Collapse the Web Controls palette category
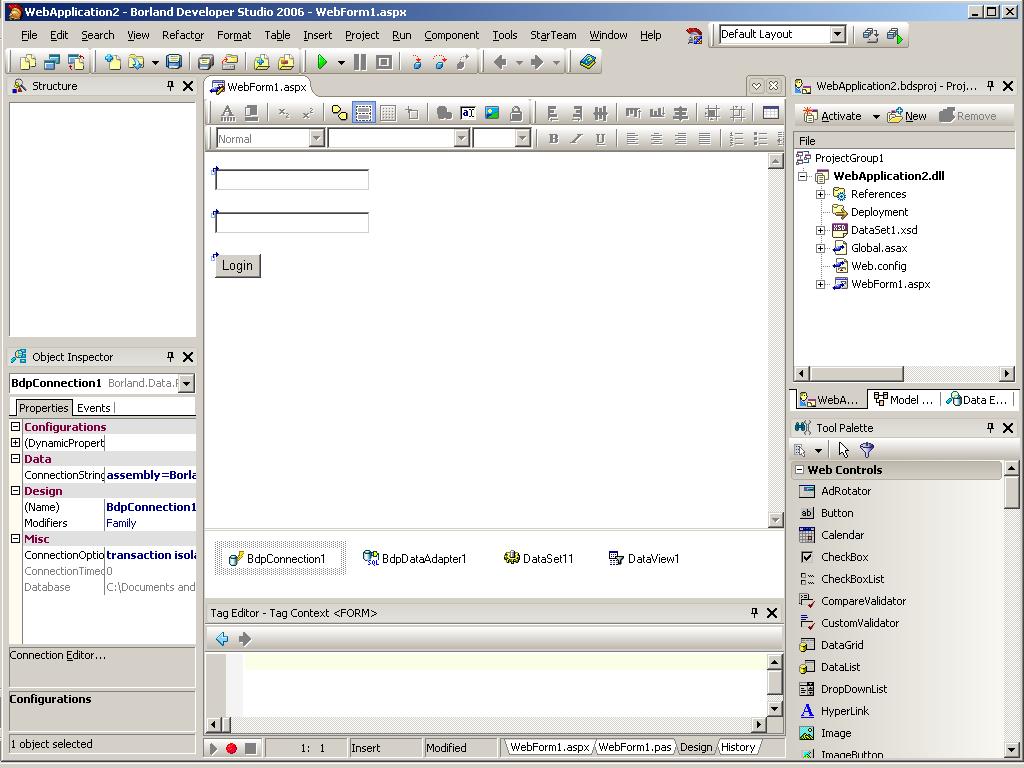1024x768 pixels. [799, 470]
